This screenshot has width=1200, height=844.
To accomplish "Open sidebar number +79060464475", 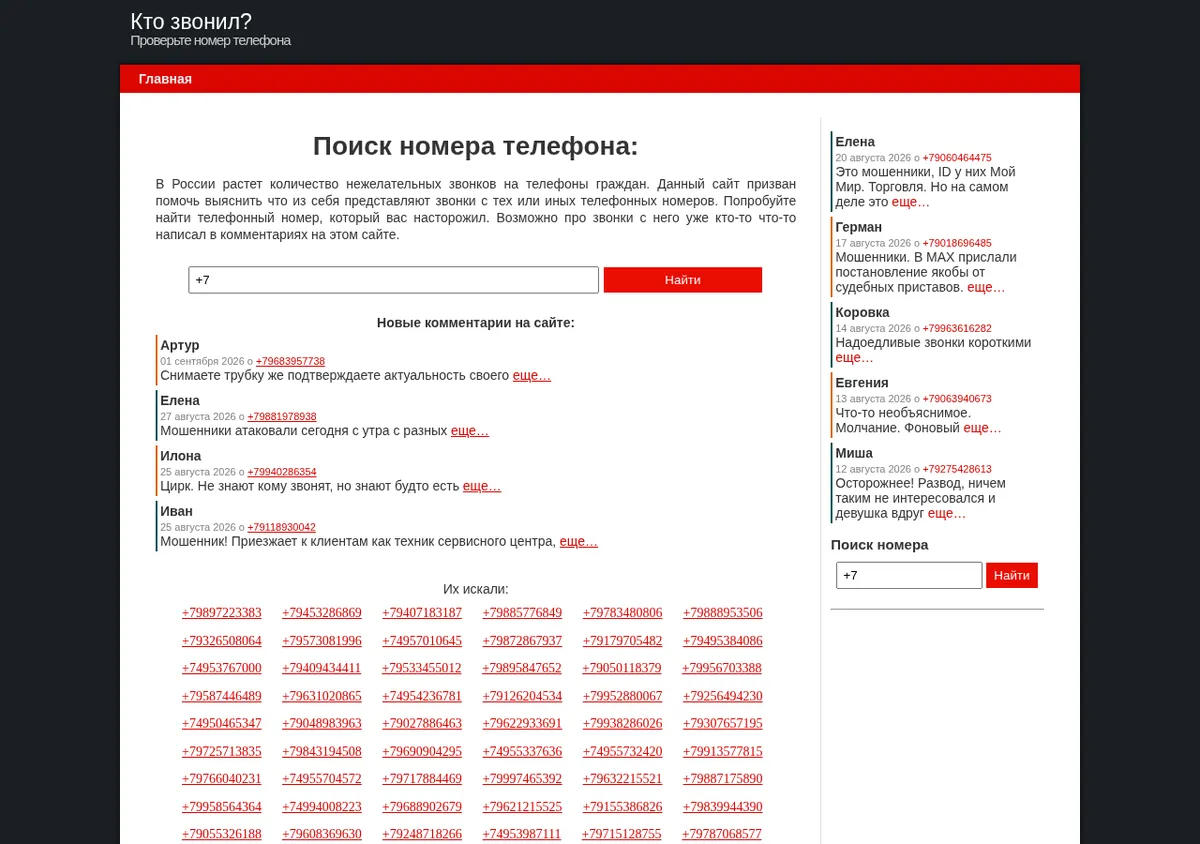I will tap(957, 158).
